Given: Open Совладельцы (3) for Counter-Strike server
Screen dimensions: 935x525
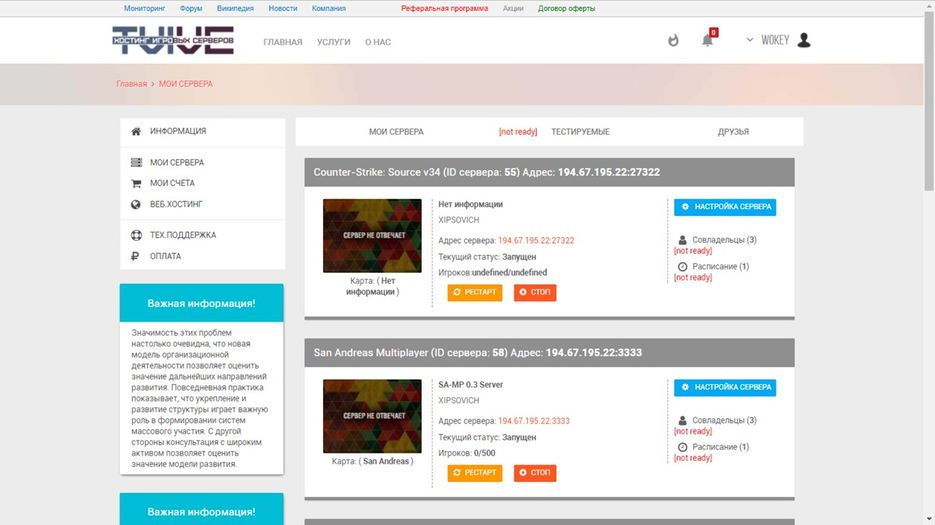Looking at the screenshot, I should tap(724, 240).
